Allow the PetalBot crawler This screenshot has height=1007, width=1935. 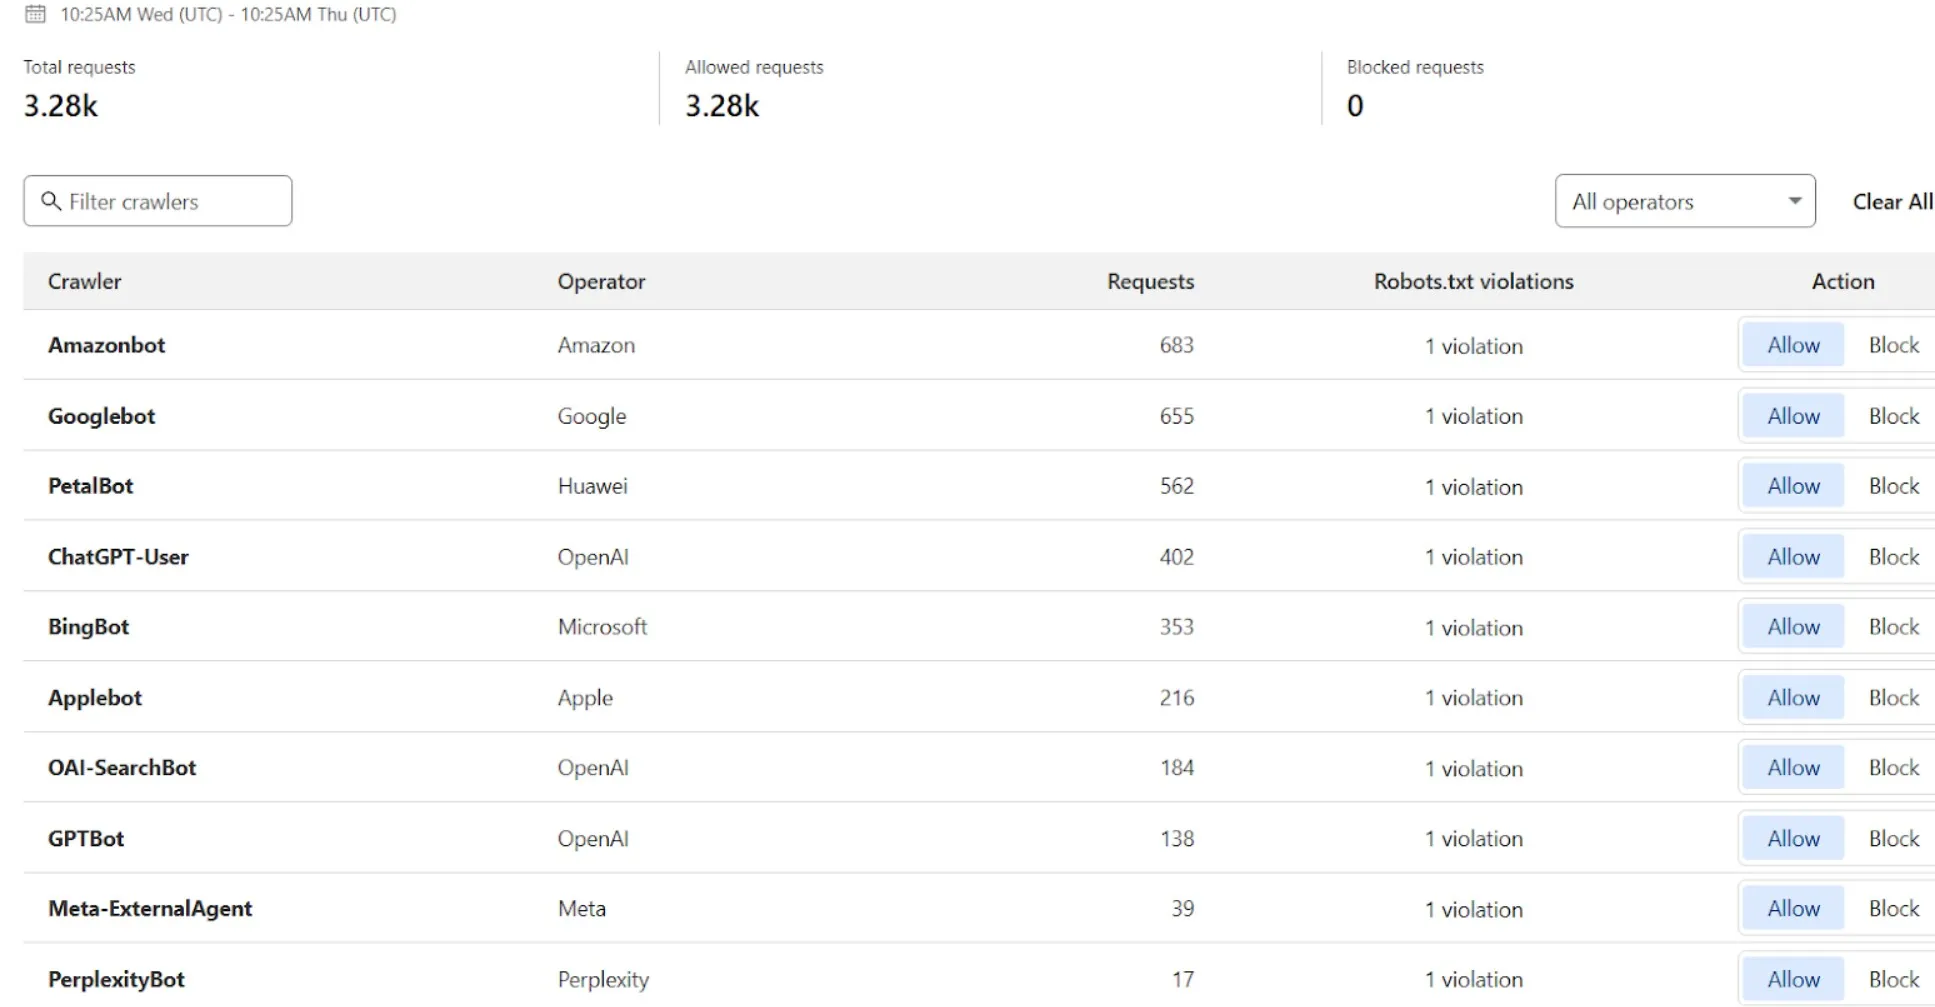point(1791,485)
